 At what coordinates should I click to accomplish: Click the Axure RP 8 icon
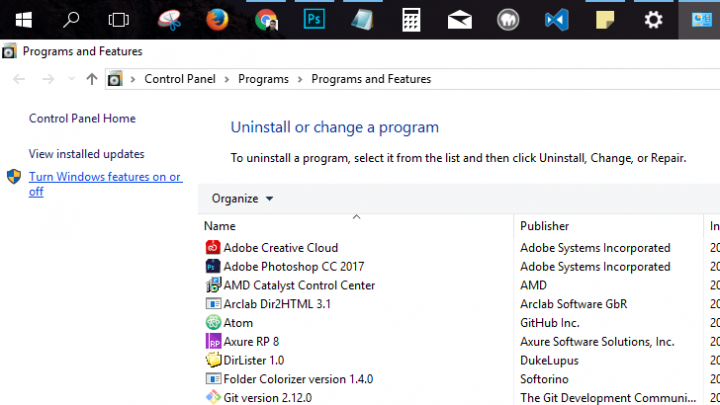tap(213, 341)
